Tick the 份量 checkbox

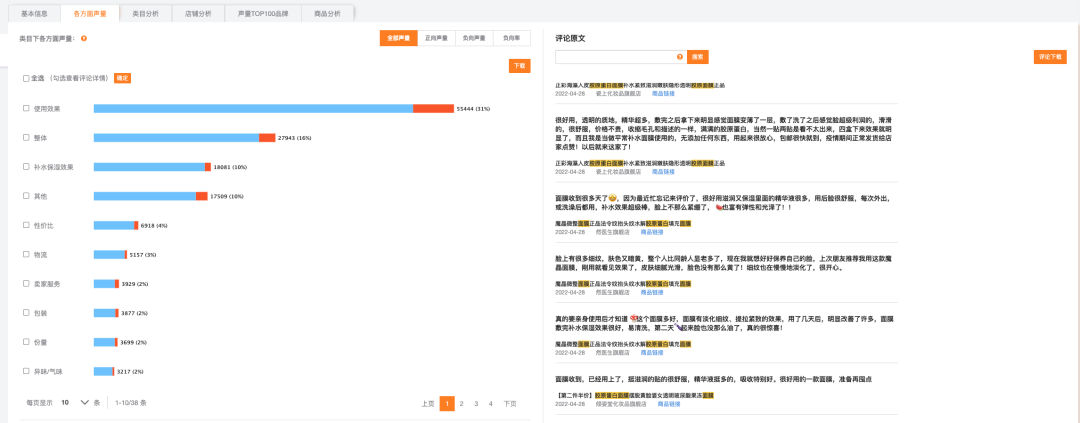pyautogui.click(x=26, y=342)
